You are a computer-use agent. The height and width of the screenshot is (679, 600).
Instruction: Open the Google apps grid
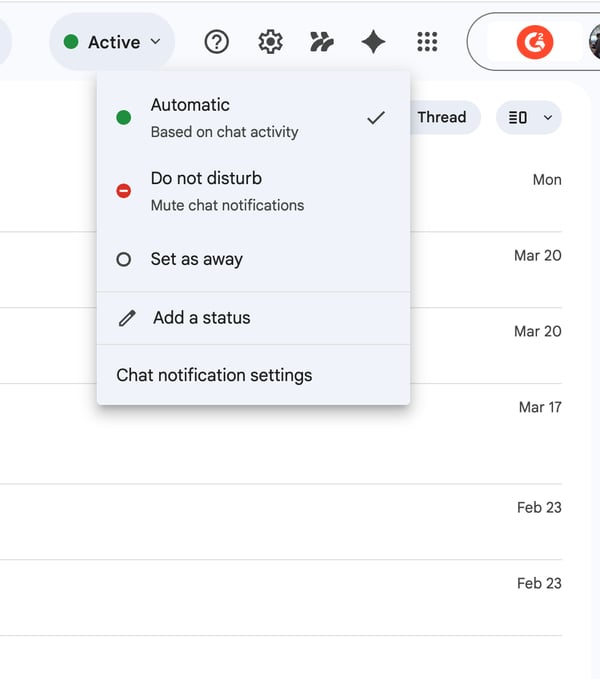[x=427, y=42]
